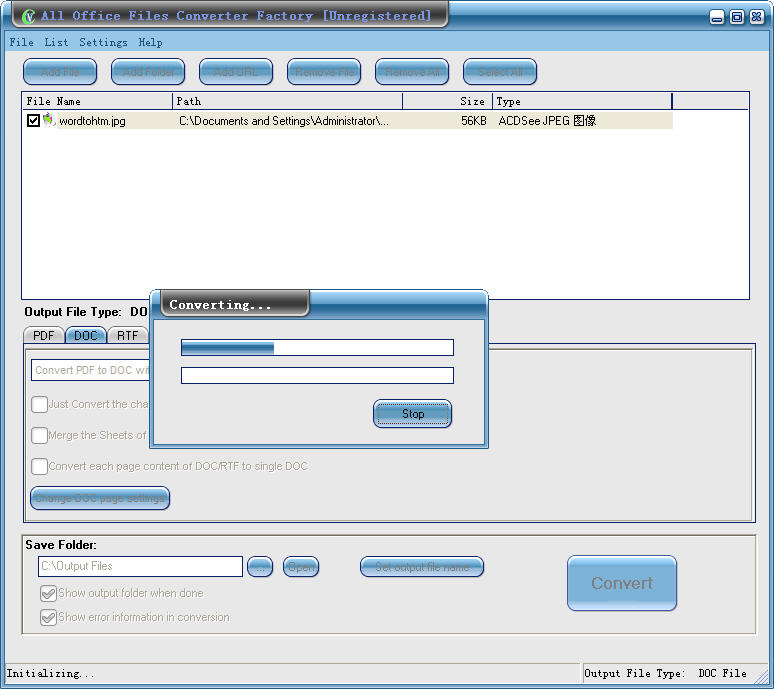Select the wordtohtm.jpg file name

pyautogui.click(x=92, y=121)
